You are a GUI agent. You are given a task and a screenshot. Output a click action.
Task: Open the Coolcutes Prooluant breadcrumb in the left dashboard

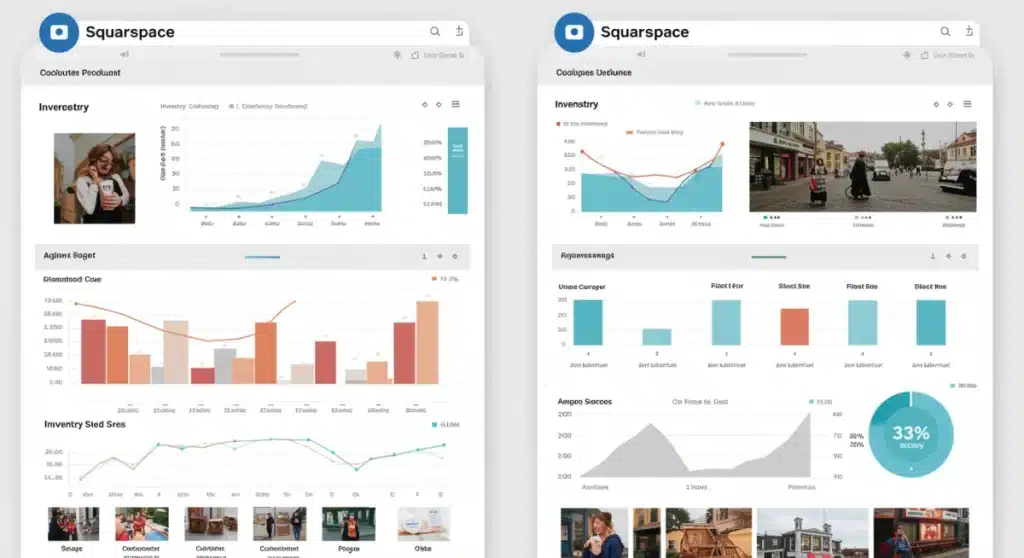click(80, 73)
